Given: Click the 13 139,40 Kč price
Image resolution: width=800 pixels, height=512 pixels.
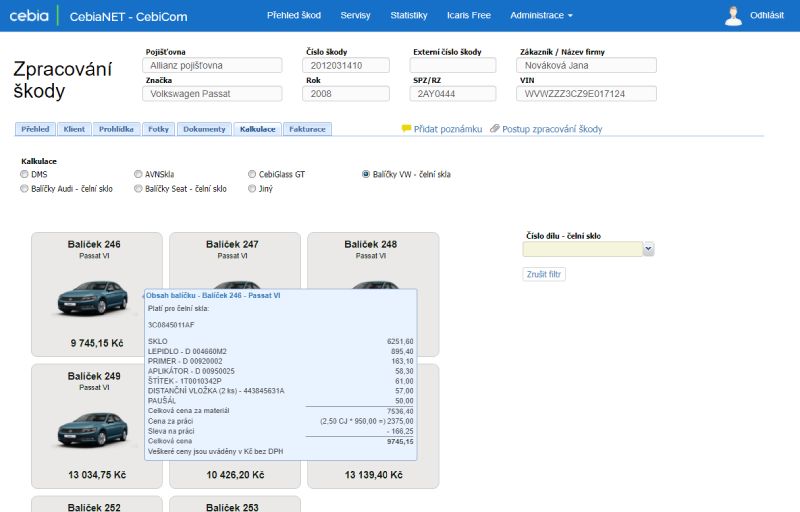Looking at the screenshot, I should [373, 475].
